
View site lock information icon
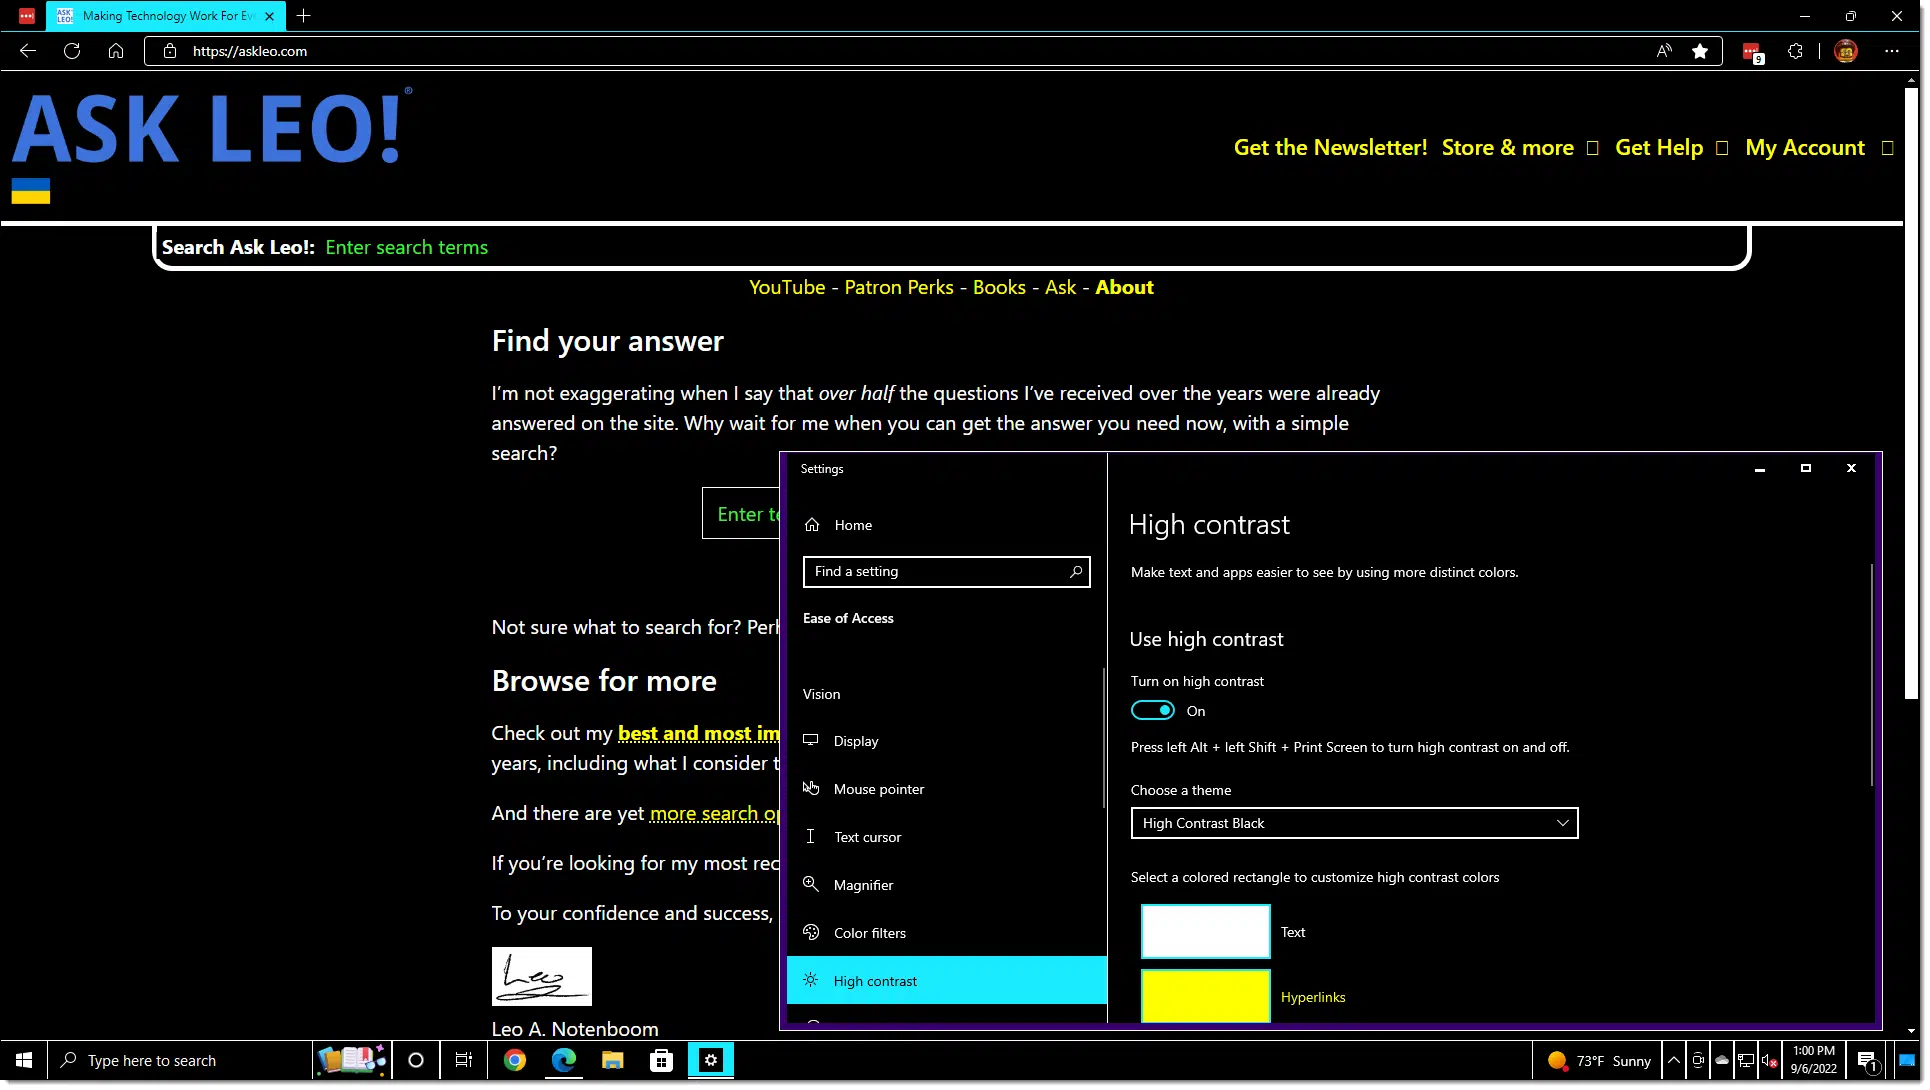[170, 51]
